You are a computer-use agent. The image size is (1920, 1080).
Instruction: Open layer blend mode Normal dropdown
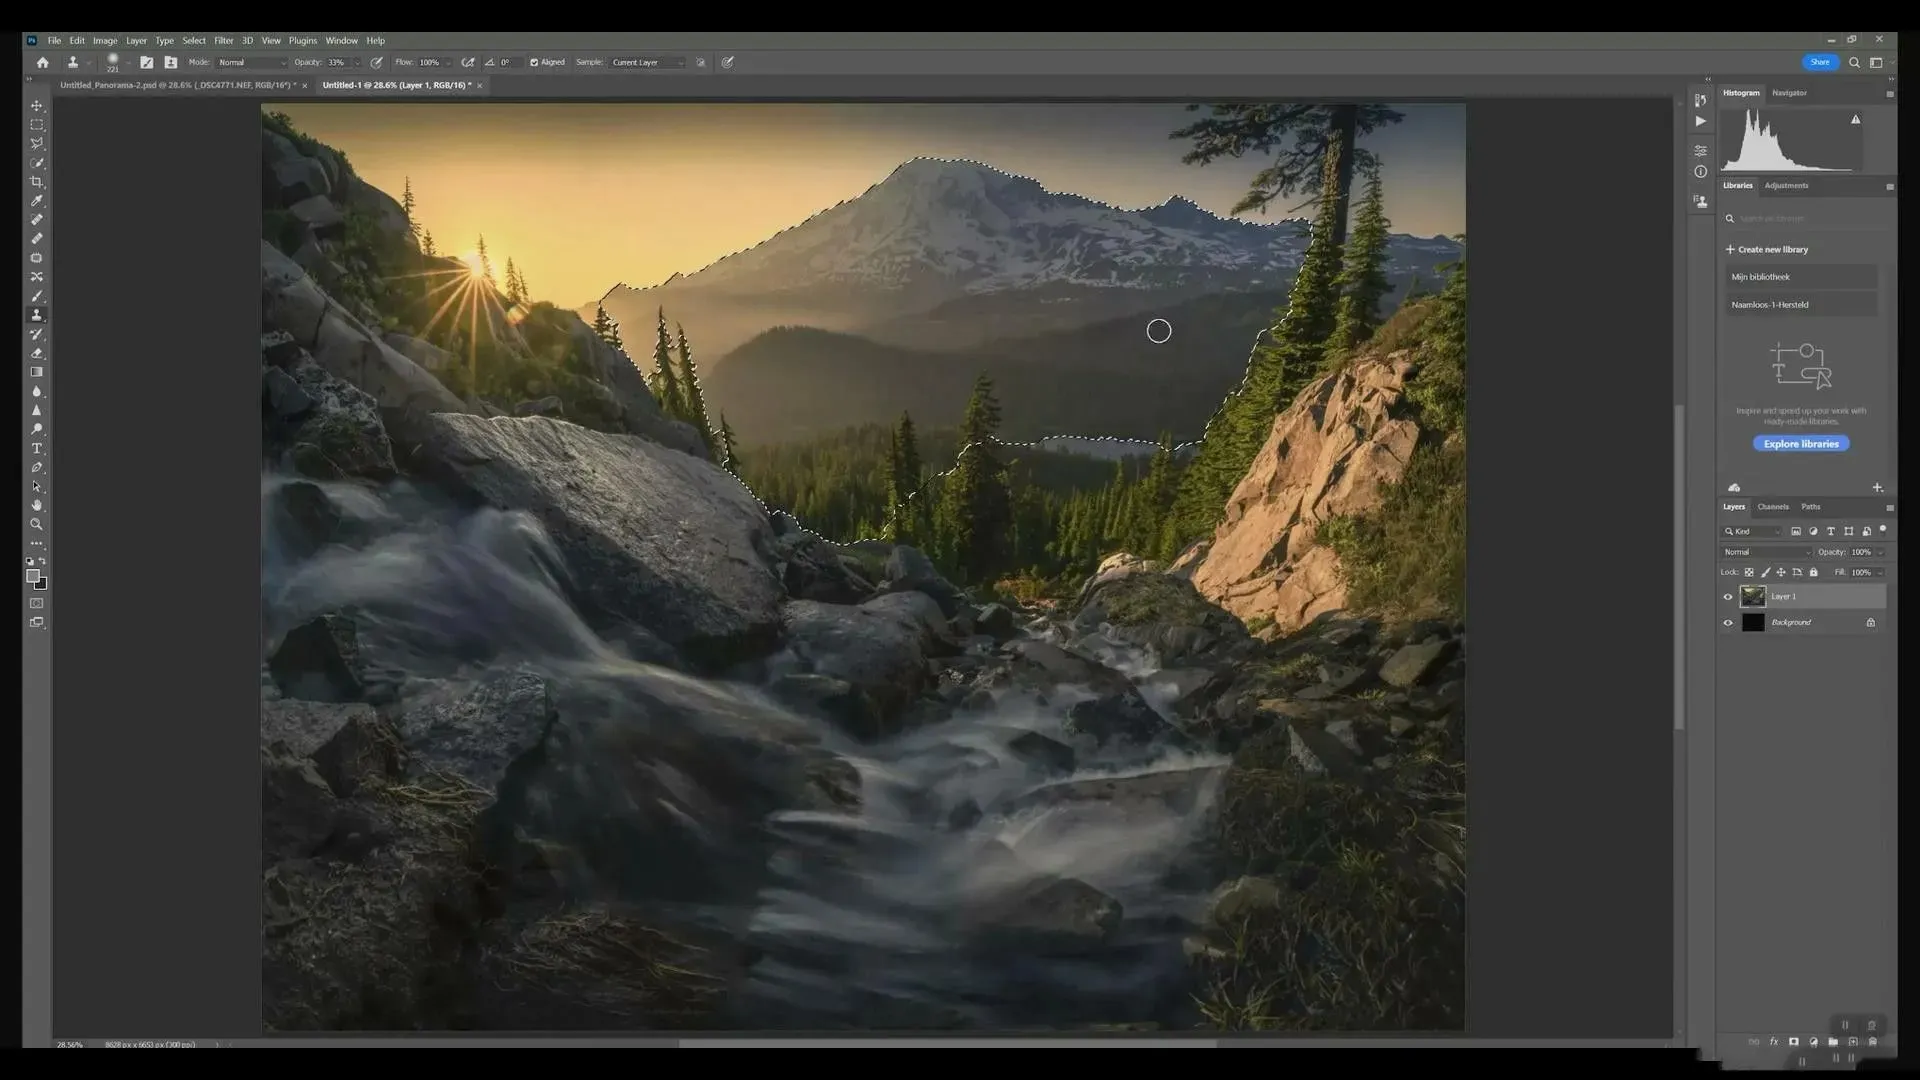point(1766,552)
